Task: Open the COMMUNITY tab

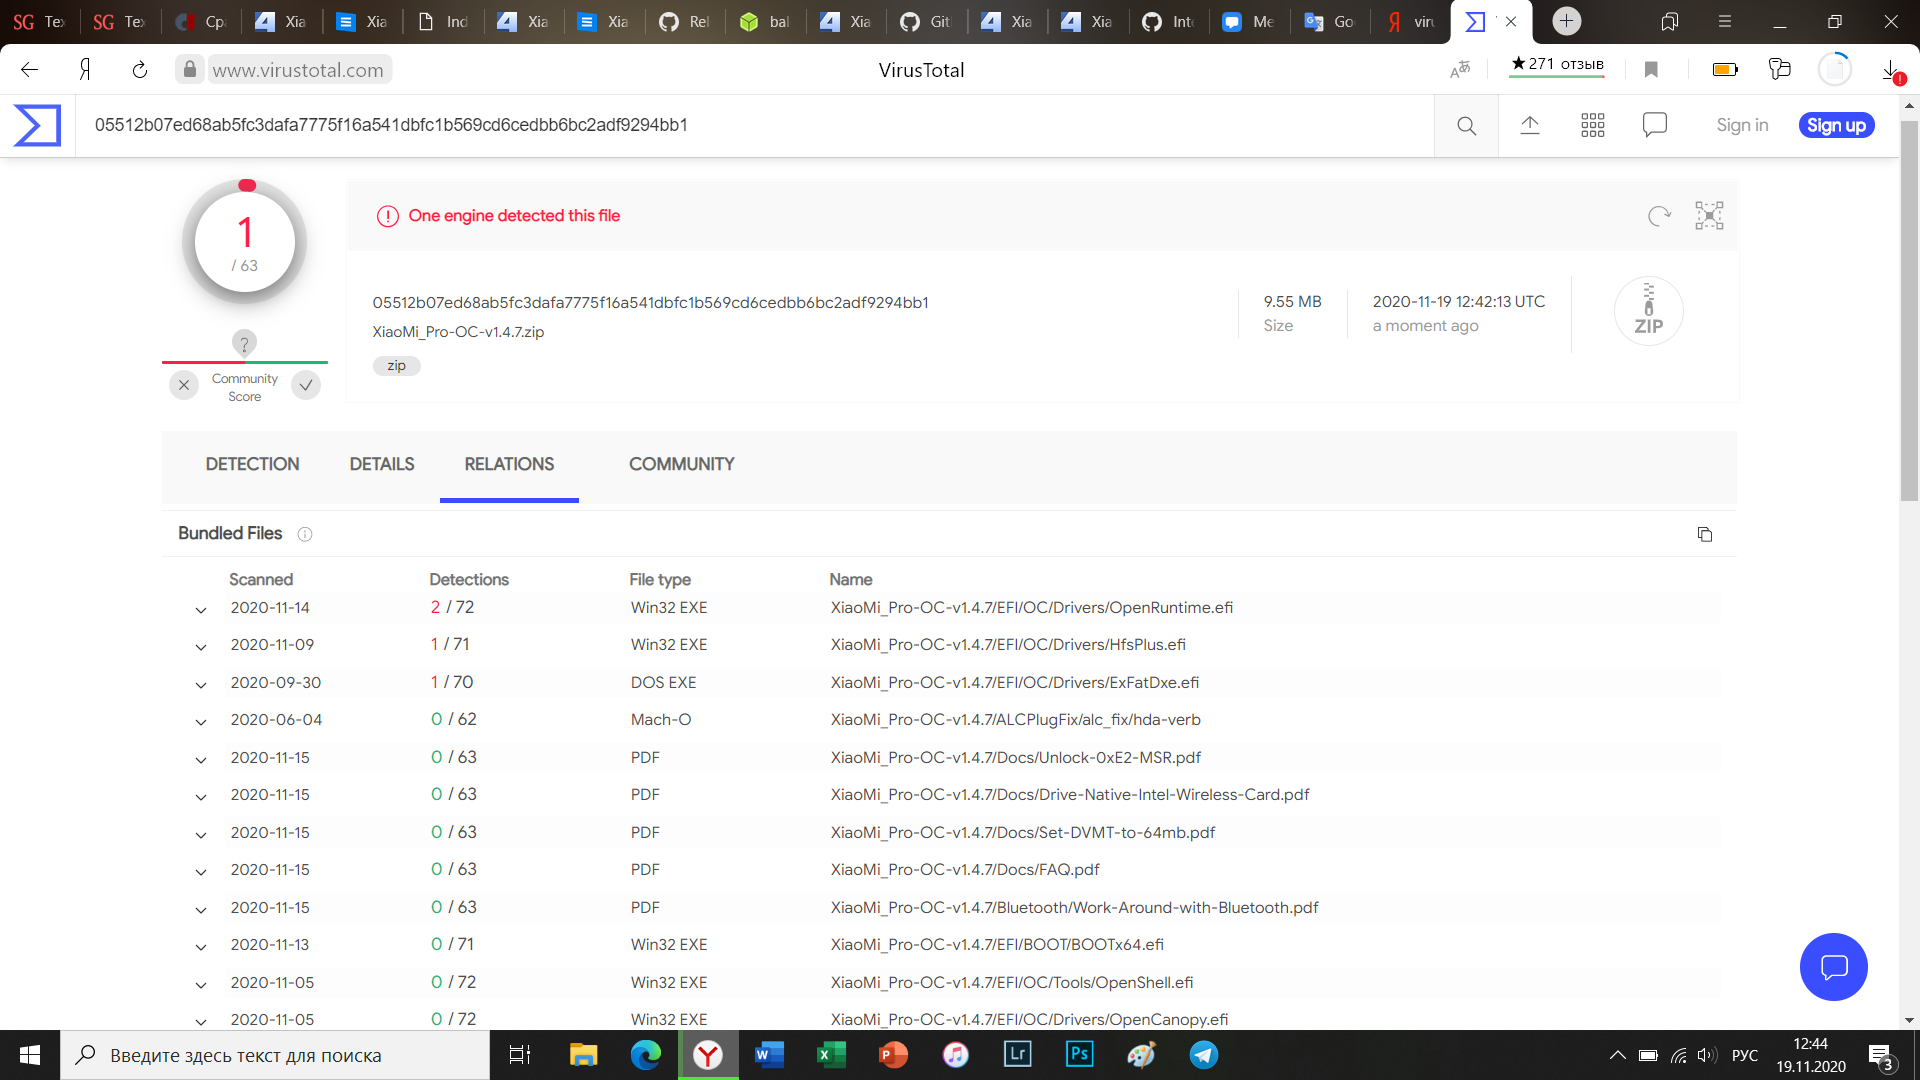Action: [681, 464]
